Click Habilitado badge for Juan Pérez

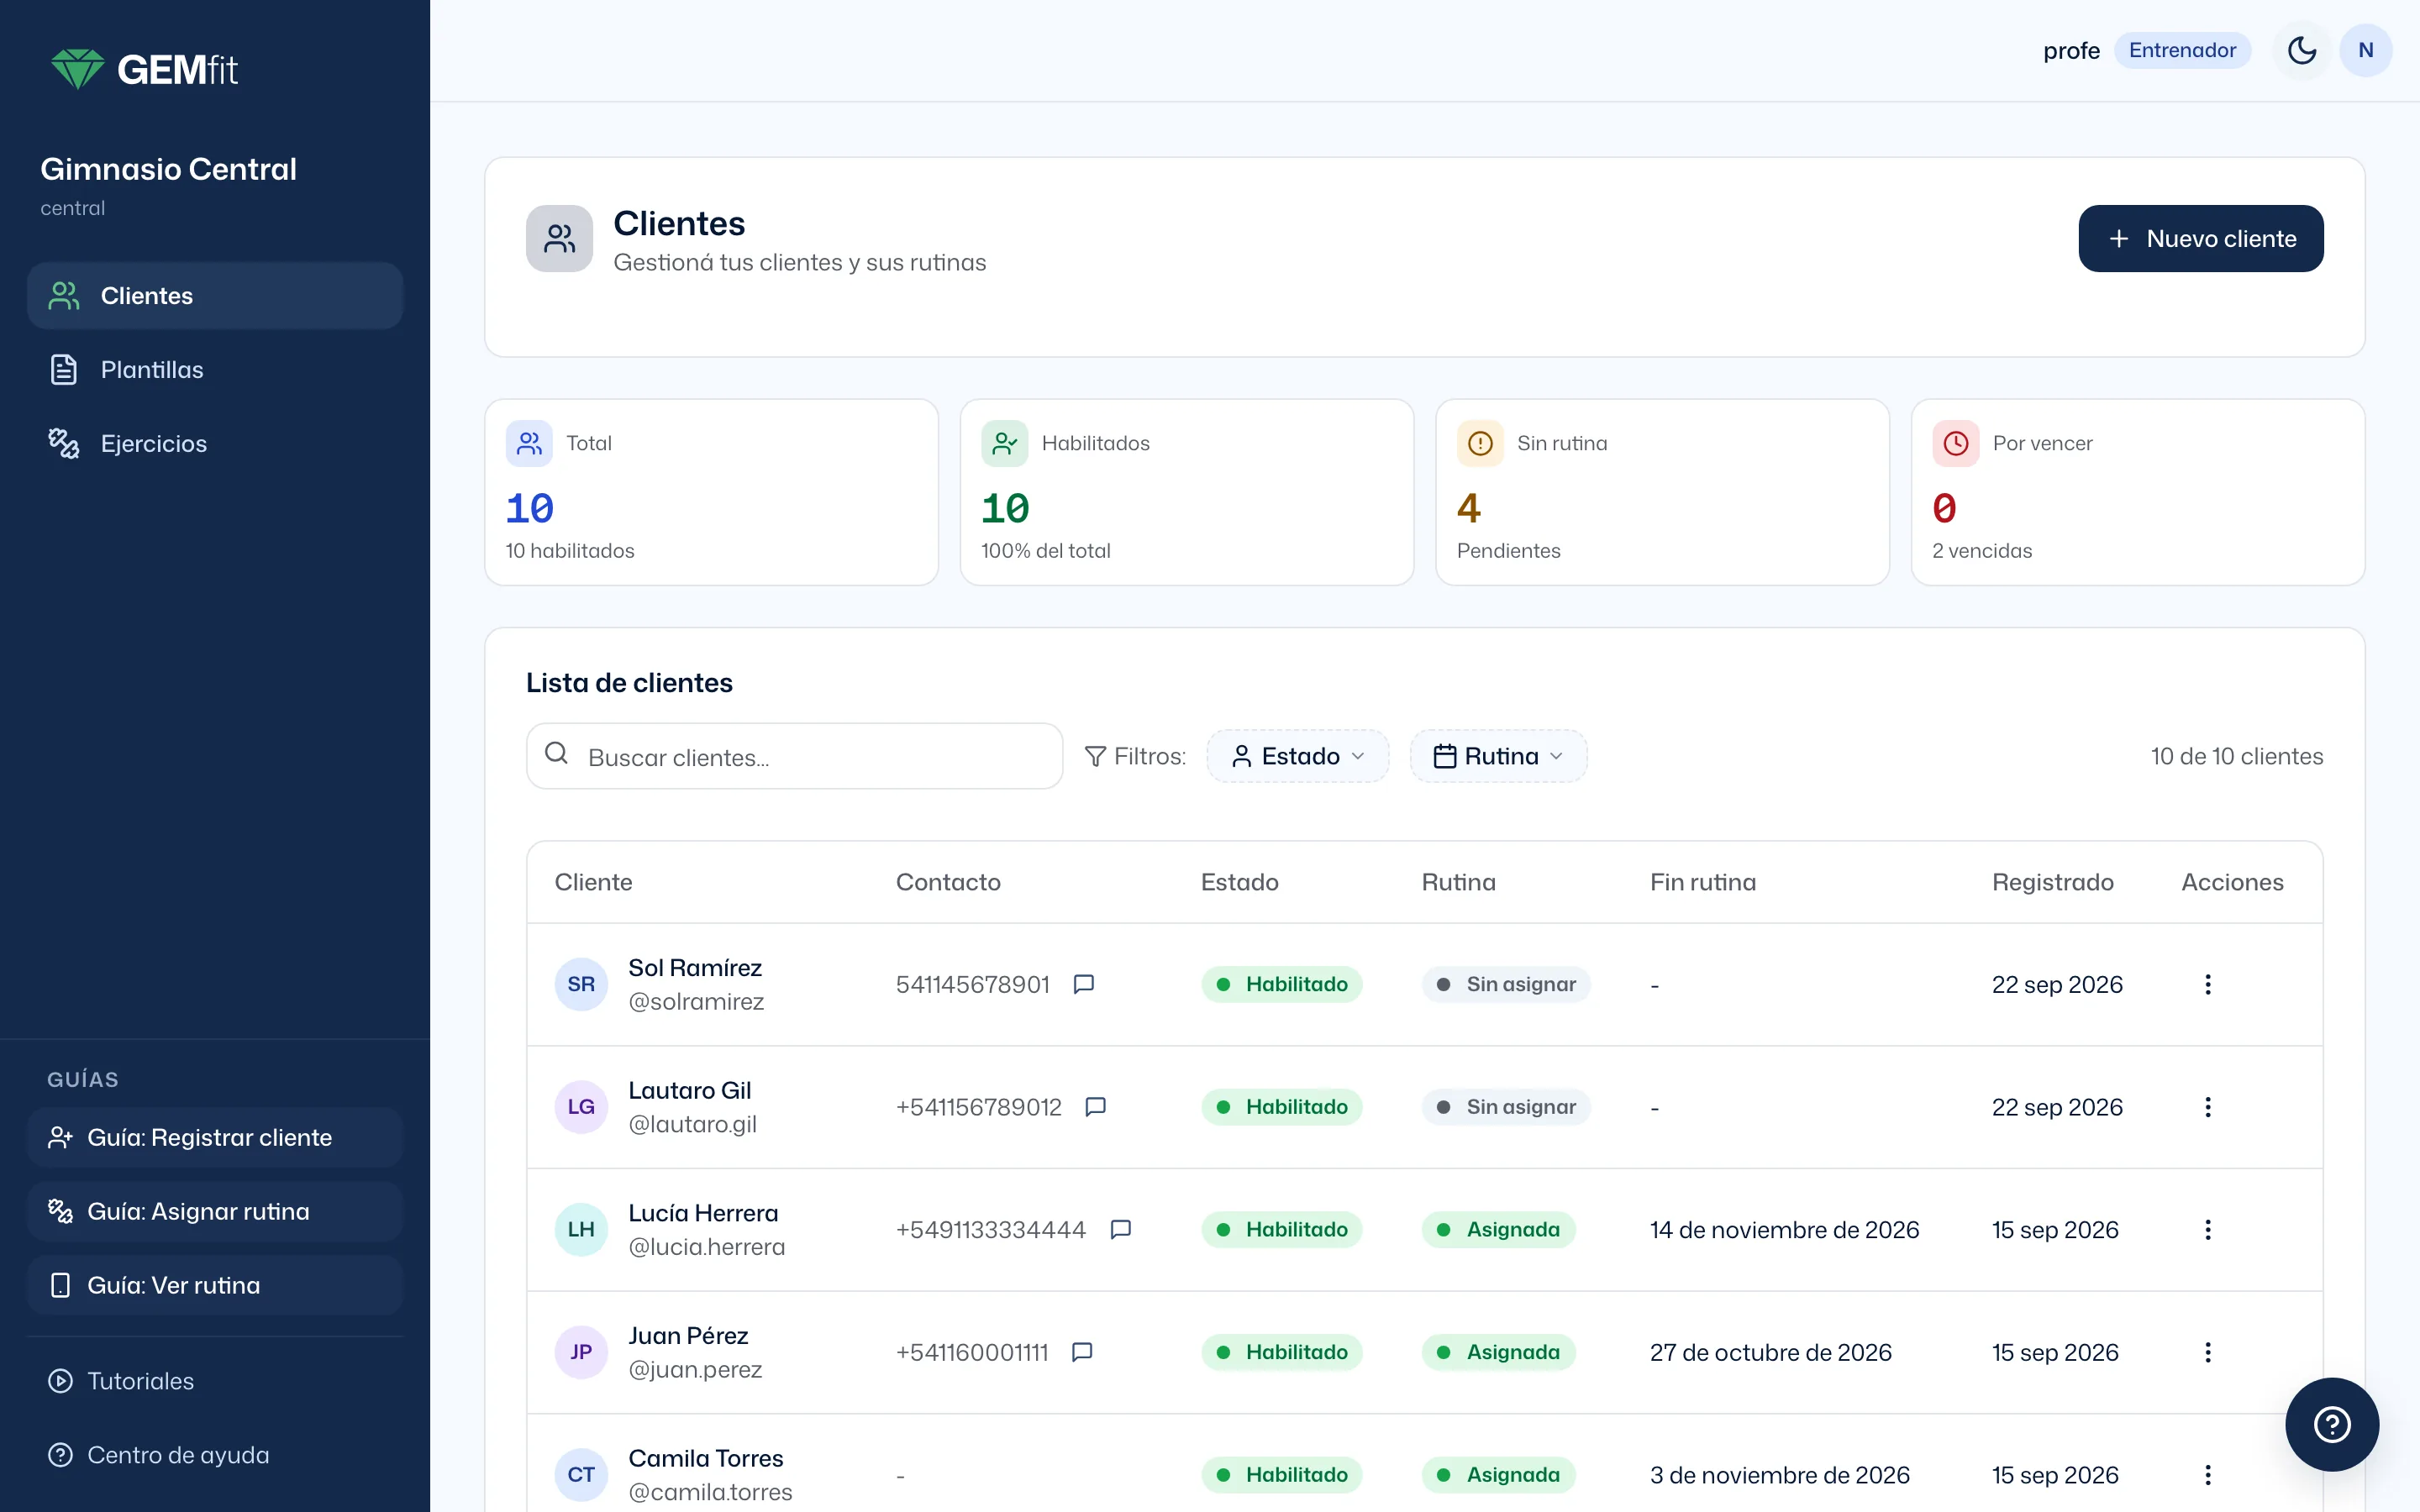(x=1281, y=1352)
